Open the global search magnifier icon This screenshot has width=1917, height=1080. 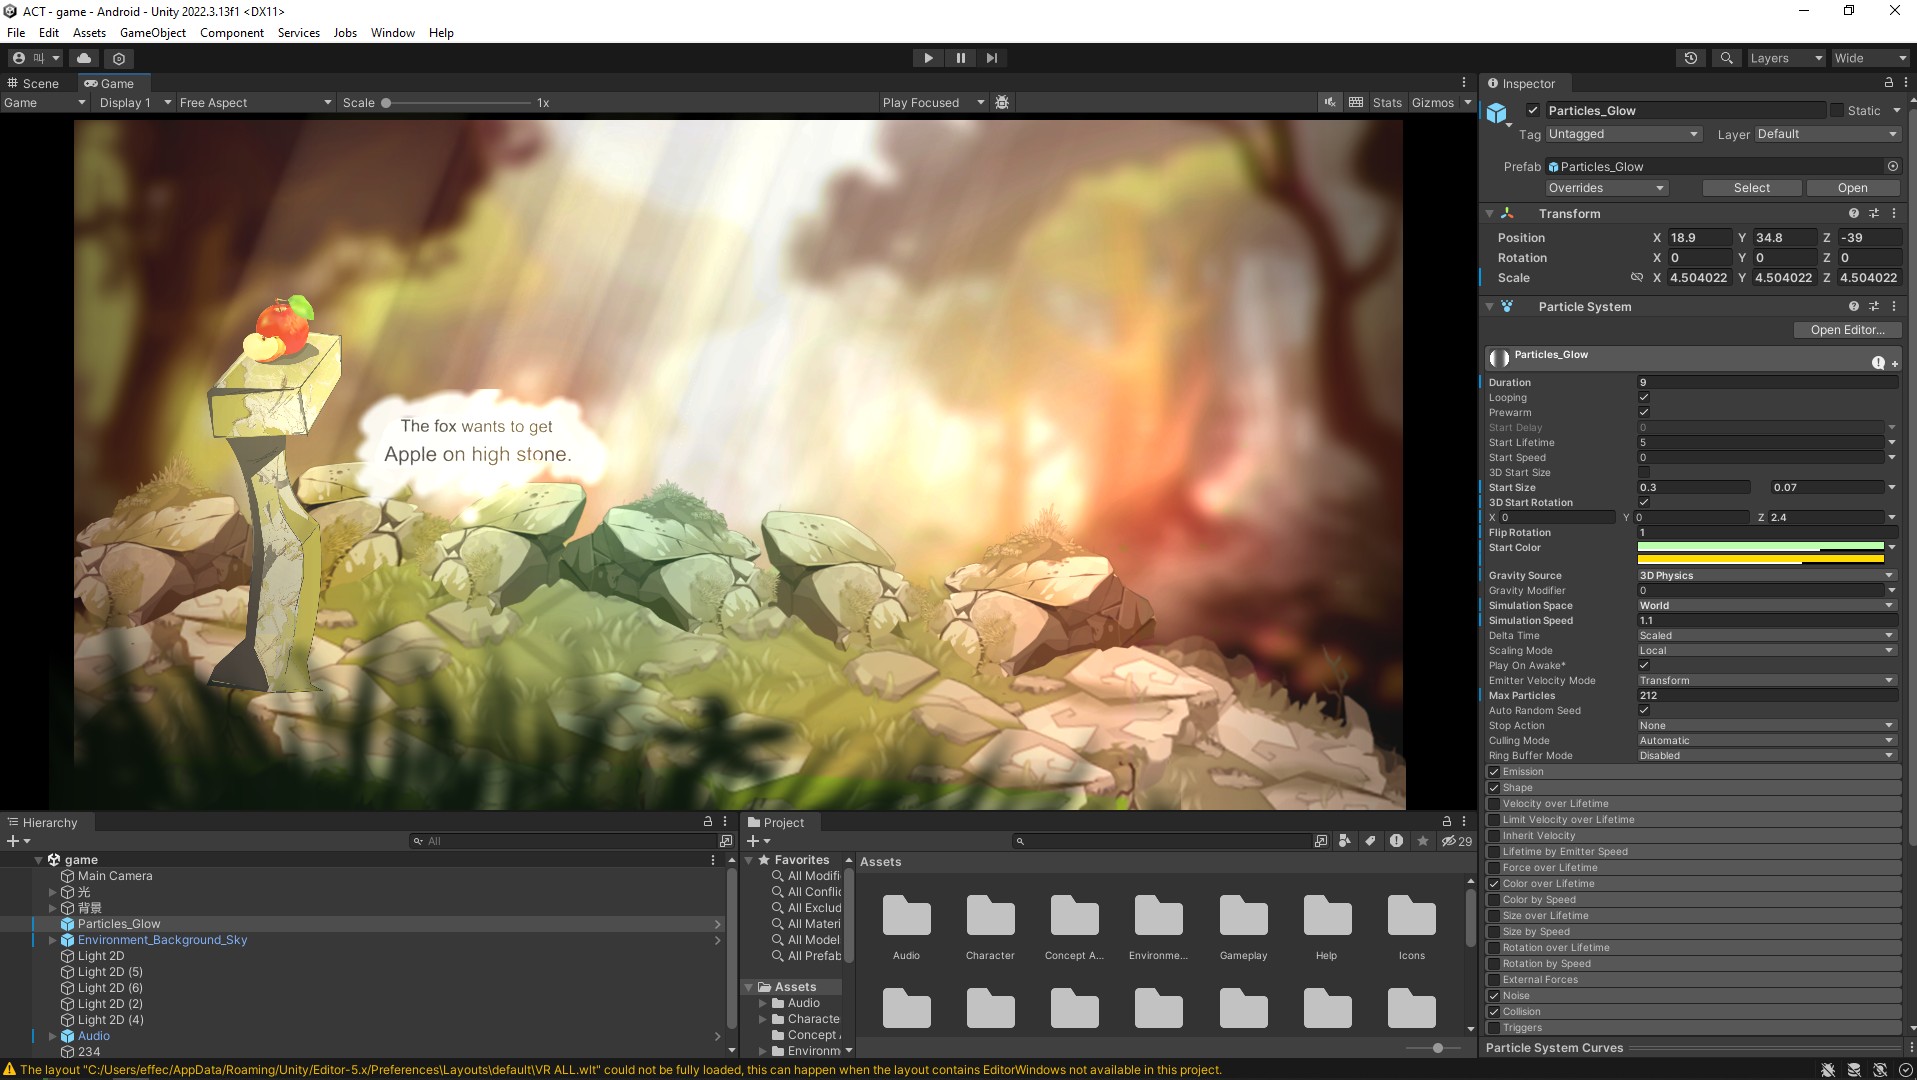1726,58
